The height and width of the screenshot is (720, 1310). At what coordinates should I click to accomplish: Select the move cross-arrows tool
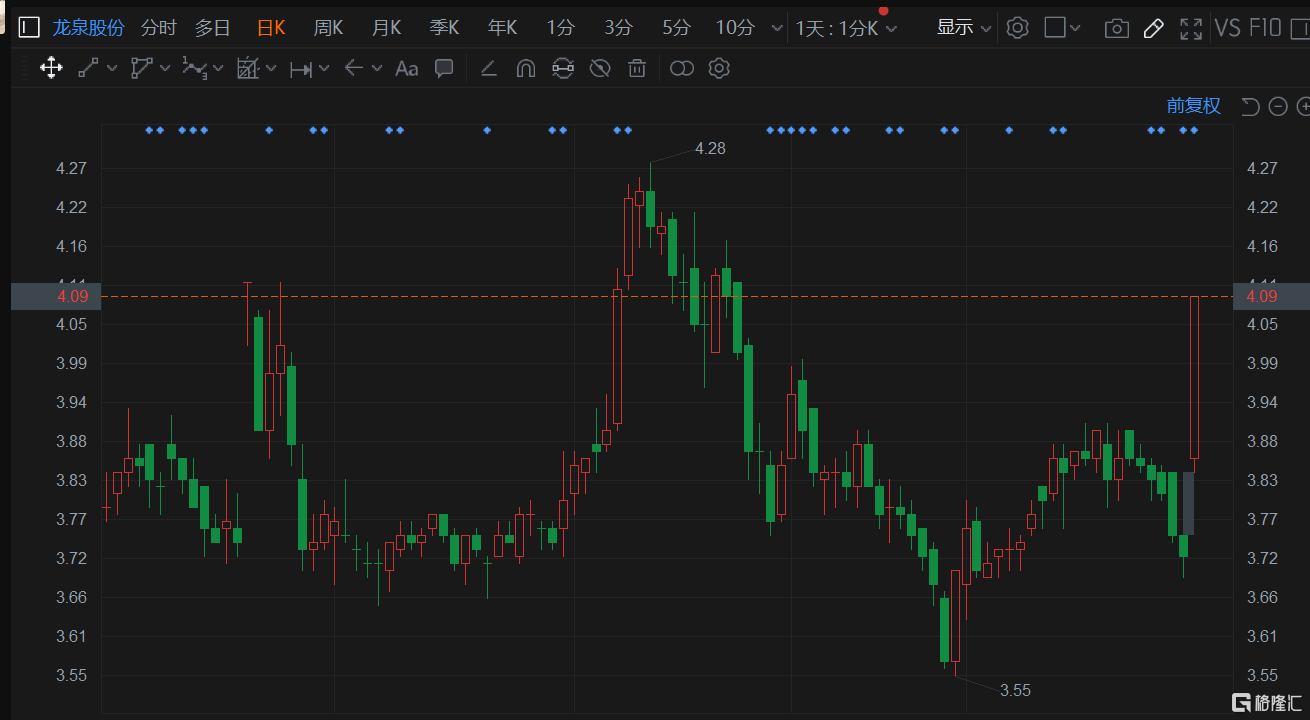(51, 68)
